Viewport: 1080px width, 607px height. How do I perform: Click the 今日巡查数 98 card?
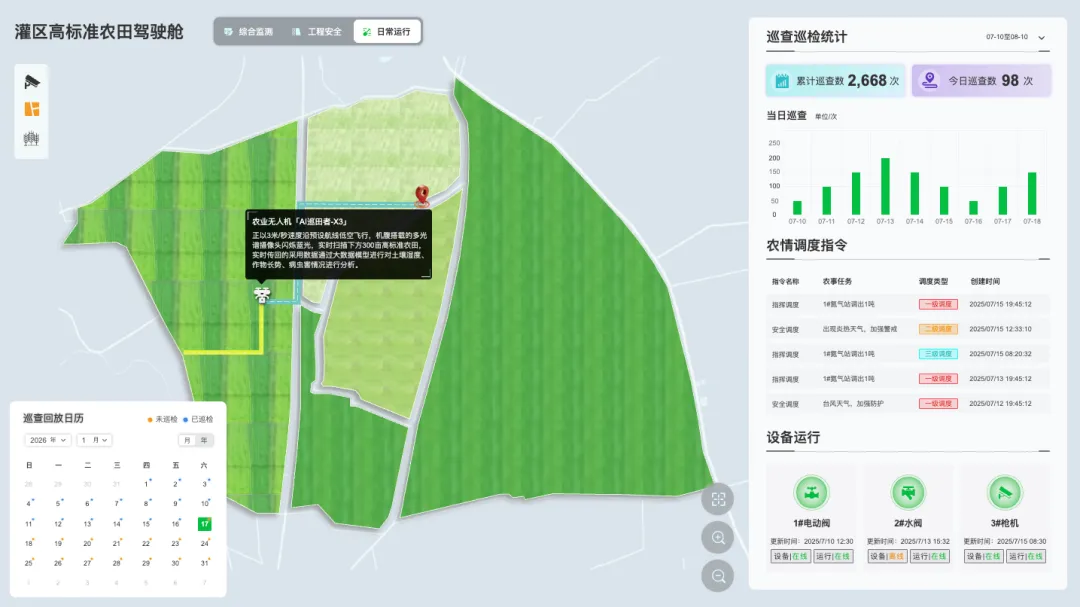982,81
